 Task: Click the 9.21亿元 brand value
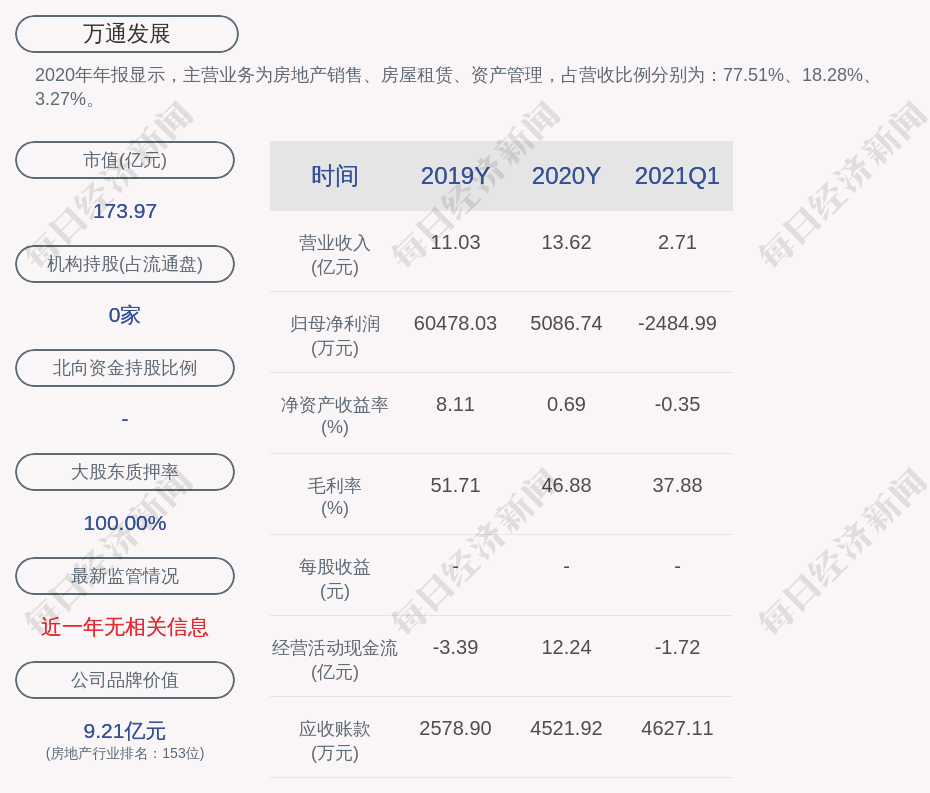(x=125, y=731)
